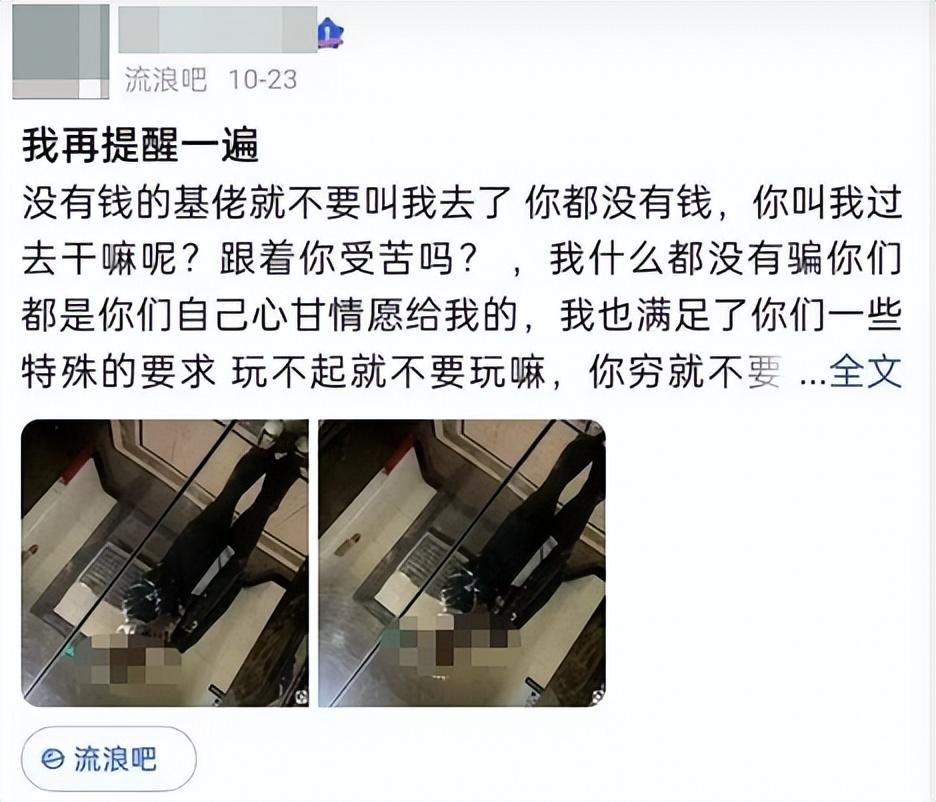Open the blurred username at the top
The width and height of the screenshot is (936, 802).
[217, 30]
